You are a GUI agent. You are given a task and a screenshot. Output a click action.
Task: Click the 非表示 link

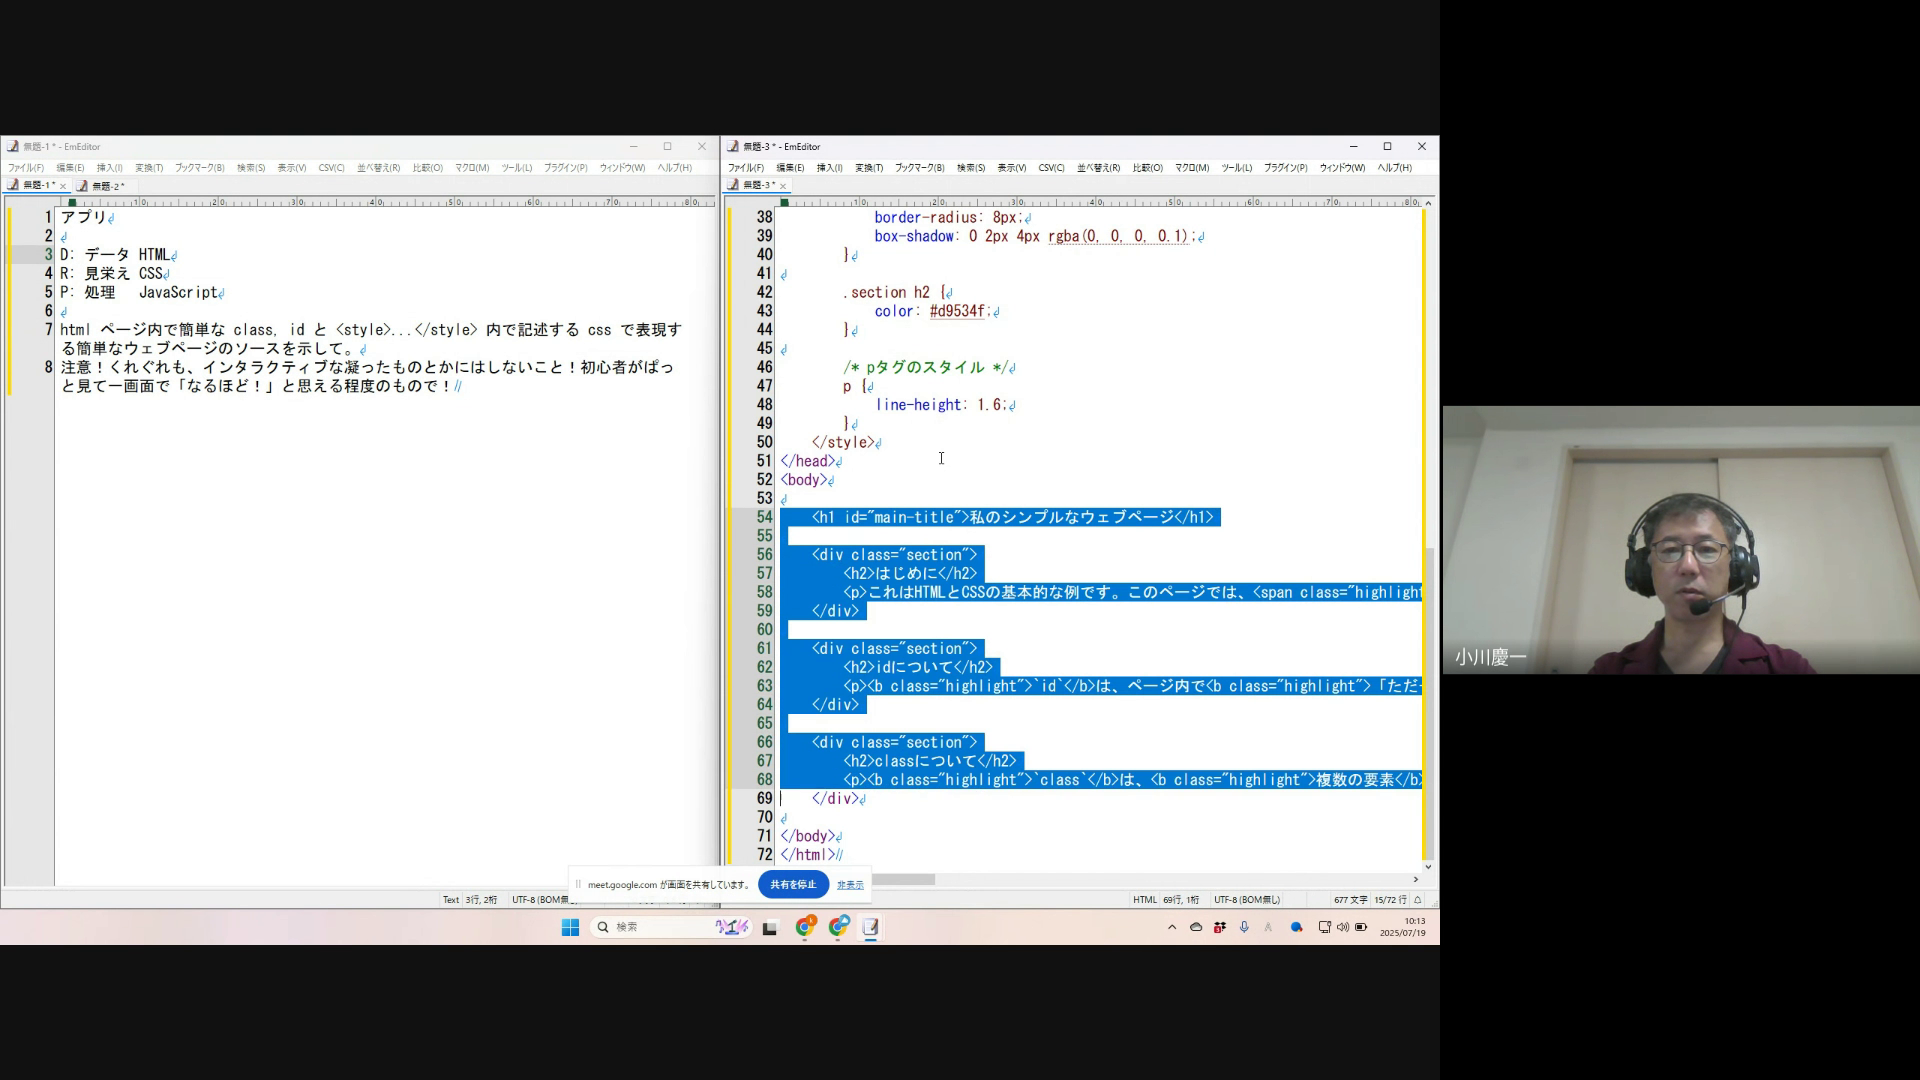point(850,884)
